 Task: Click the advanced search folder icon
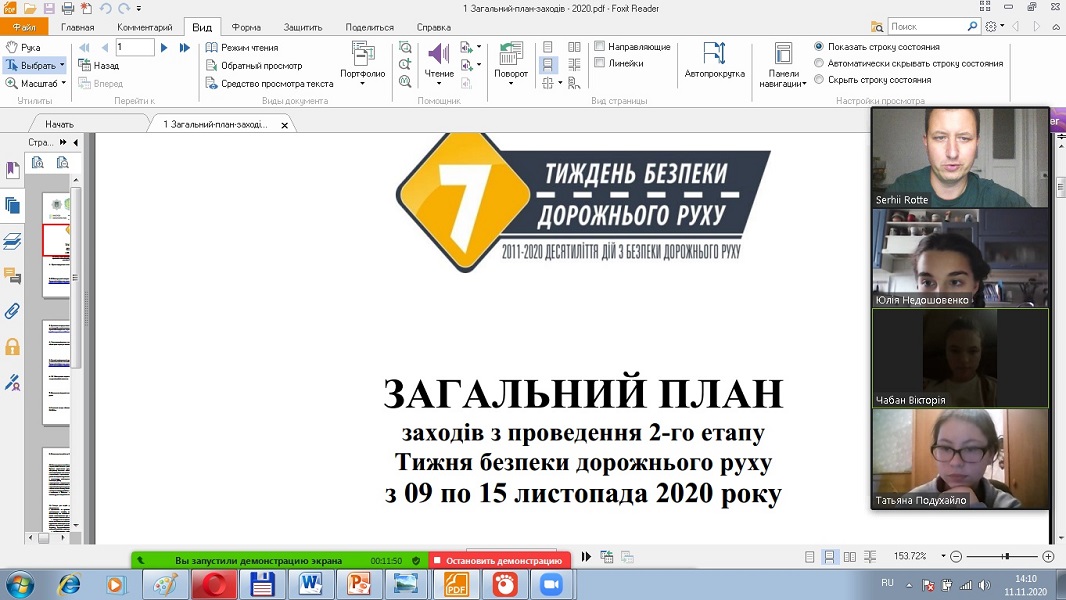877,27
